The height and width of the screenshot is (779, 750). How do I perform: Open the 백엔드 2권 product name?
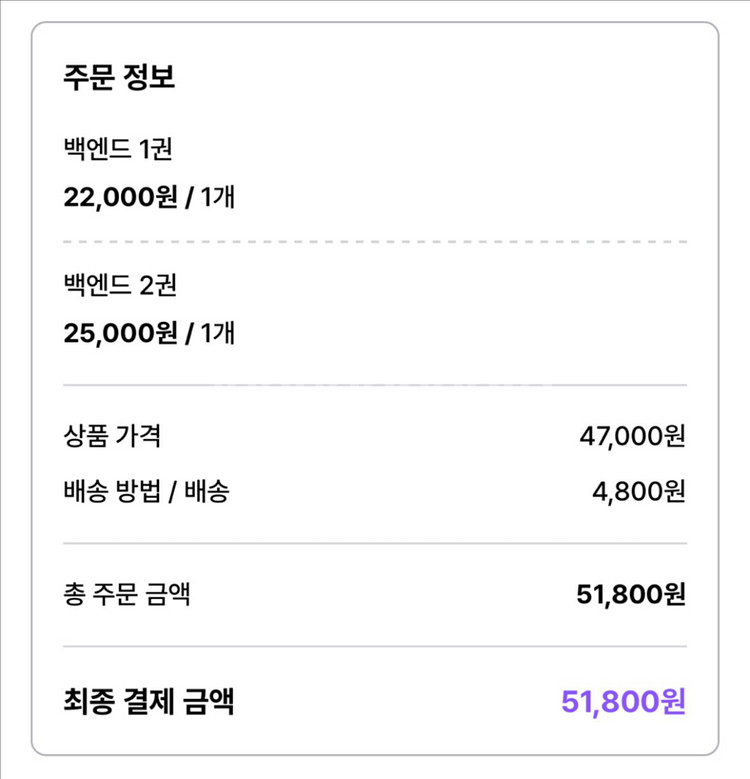120,286
